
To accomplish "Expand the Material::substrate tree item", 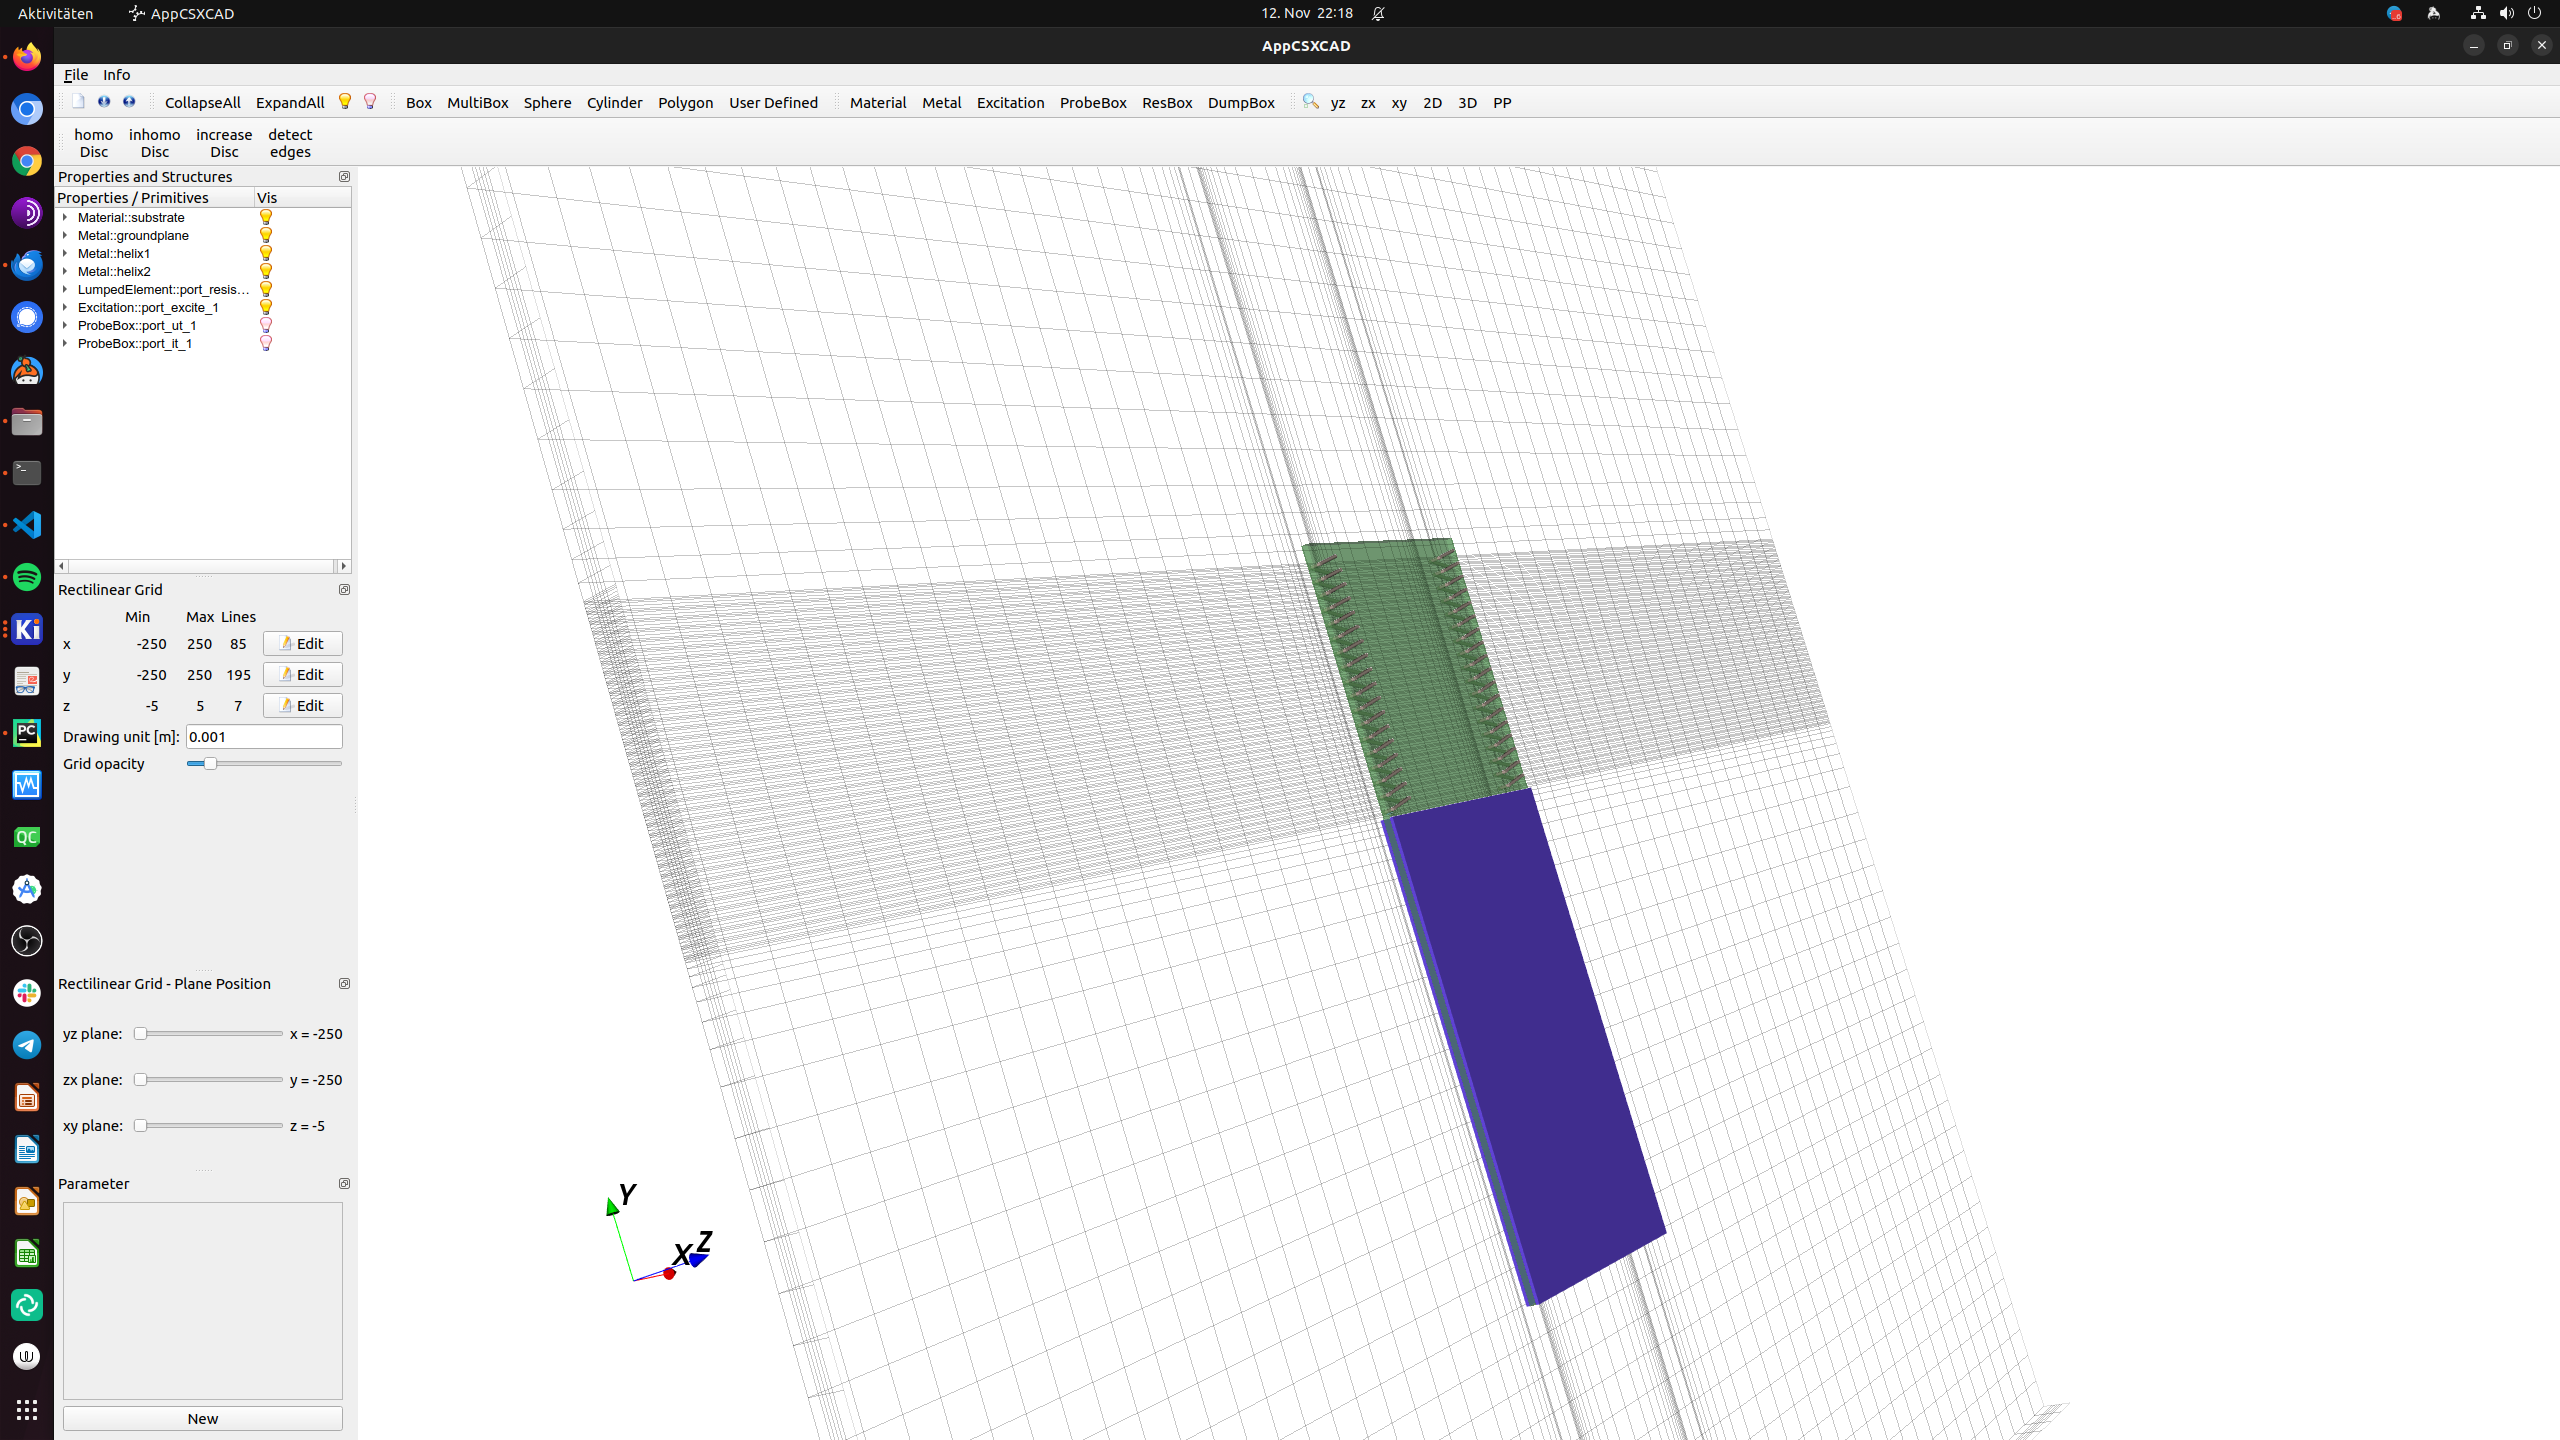I will (66, 217).
